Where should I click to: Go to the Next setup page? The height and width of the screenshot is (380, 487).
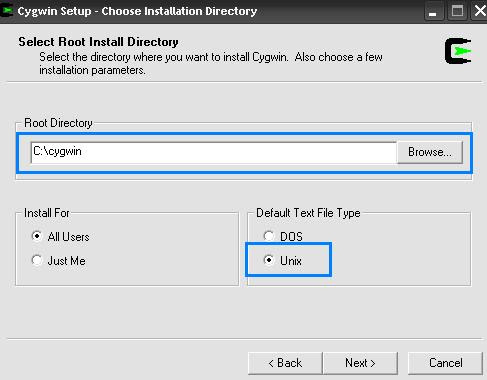[x=360, y=363]
